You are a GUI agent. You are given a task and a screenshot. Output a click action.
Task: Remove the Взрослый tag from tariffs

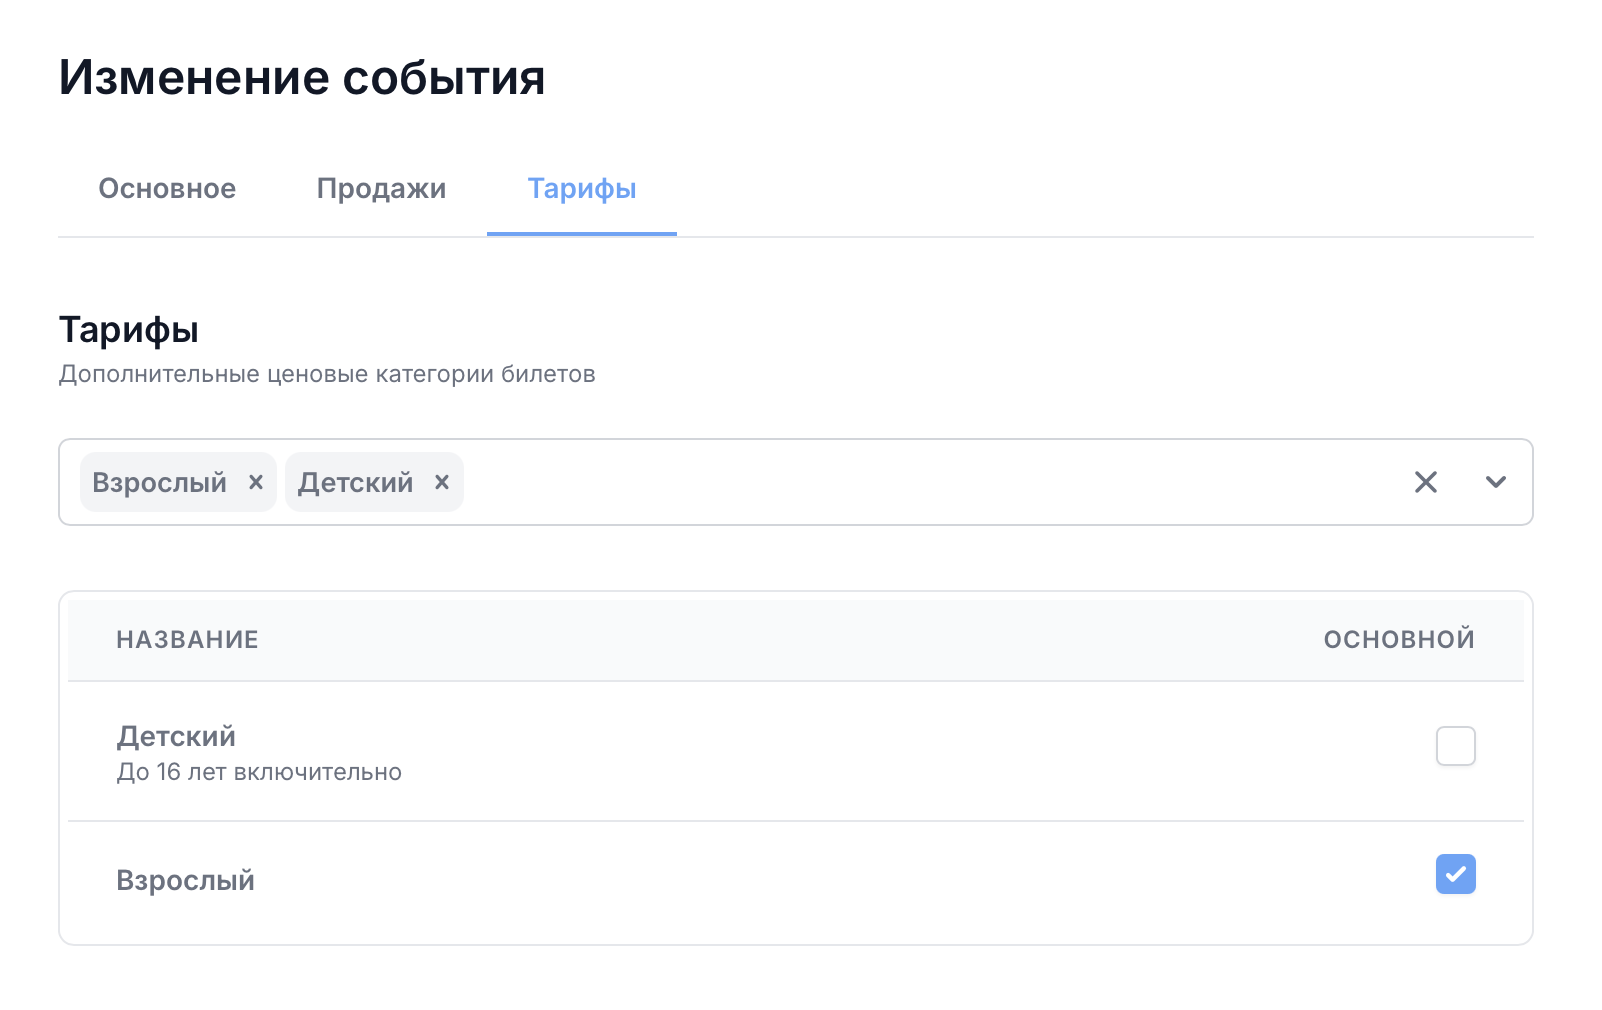[x=256, y=482]
